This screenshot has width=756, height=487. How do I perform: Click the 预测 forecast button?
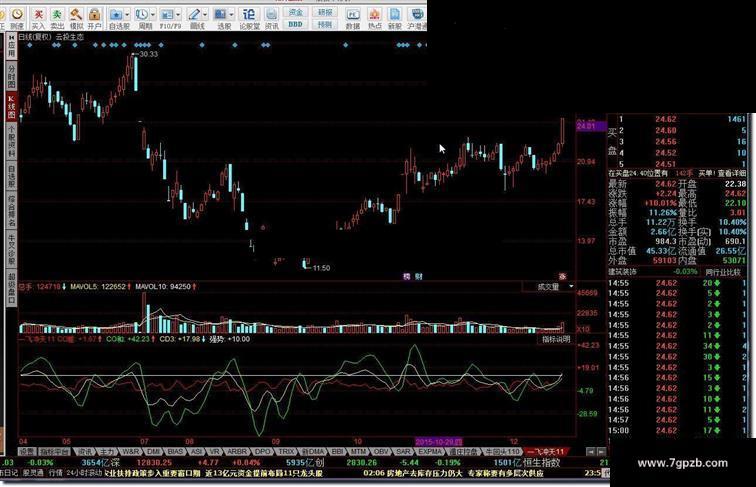point(325,24)
